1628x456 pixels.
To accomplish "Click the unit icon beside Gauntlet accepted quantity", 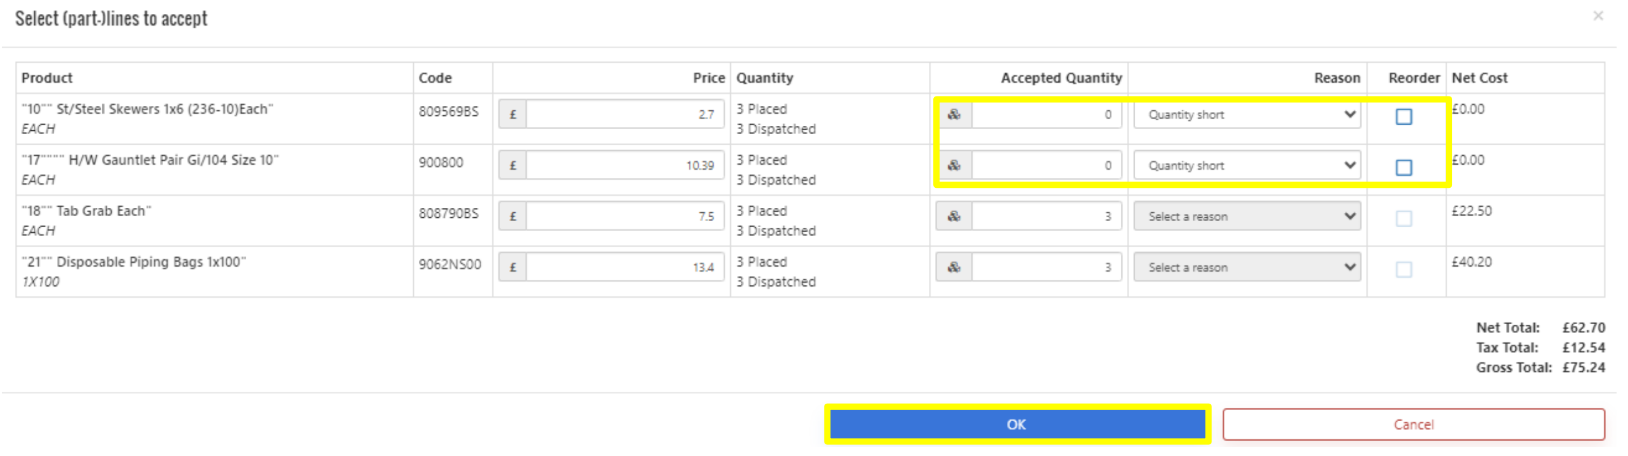I will [954, 166].
